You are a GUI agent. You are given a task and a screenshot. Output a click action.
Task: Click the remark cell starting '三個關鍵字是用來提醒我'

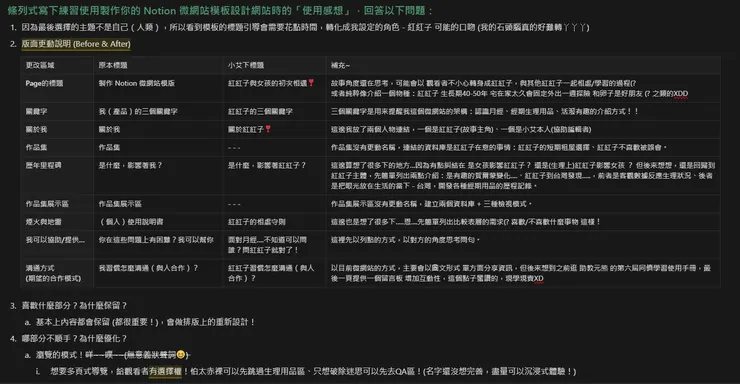tap(522, 111)
